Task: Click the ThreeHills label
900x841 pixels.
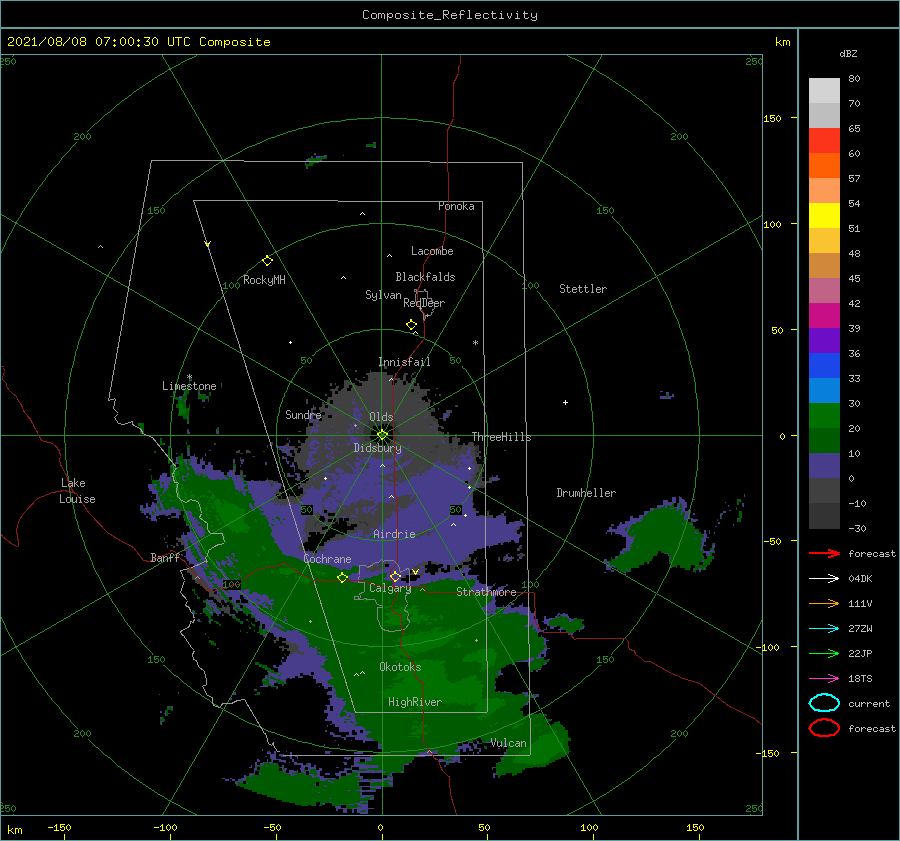Action: [x=502, y=437]
